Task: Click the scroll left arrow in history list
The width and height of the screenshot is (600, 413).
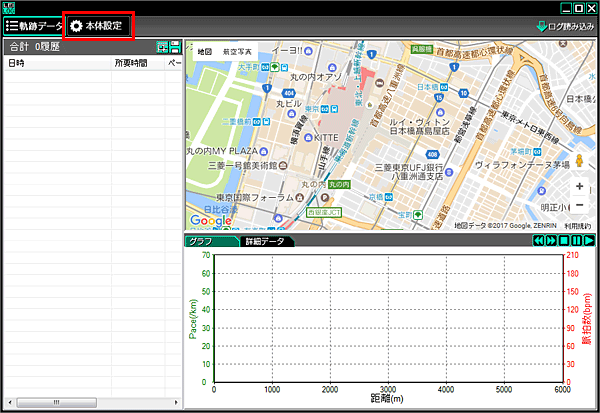Action: click(10, 402)
